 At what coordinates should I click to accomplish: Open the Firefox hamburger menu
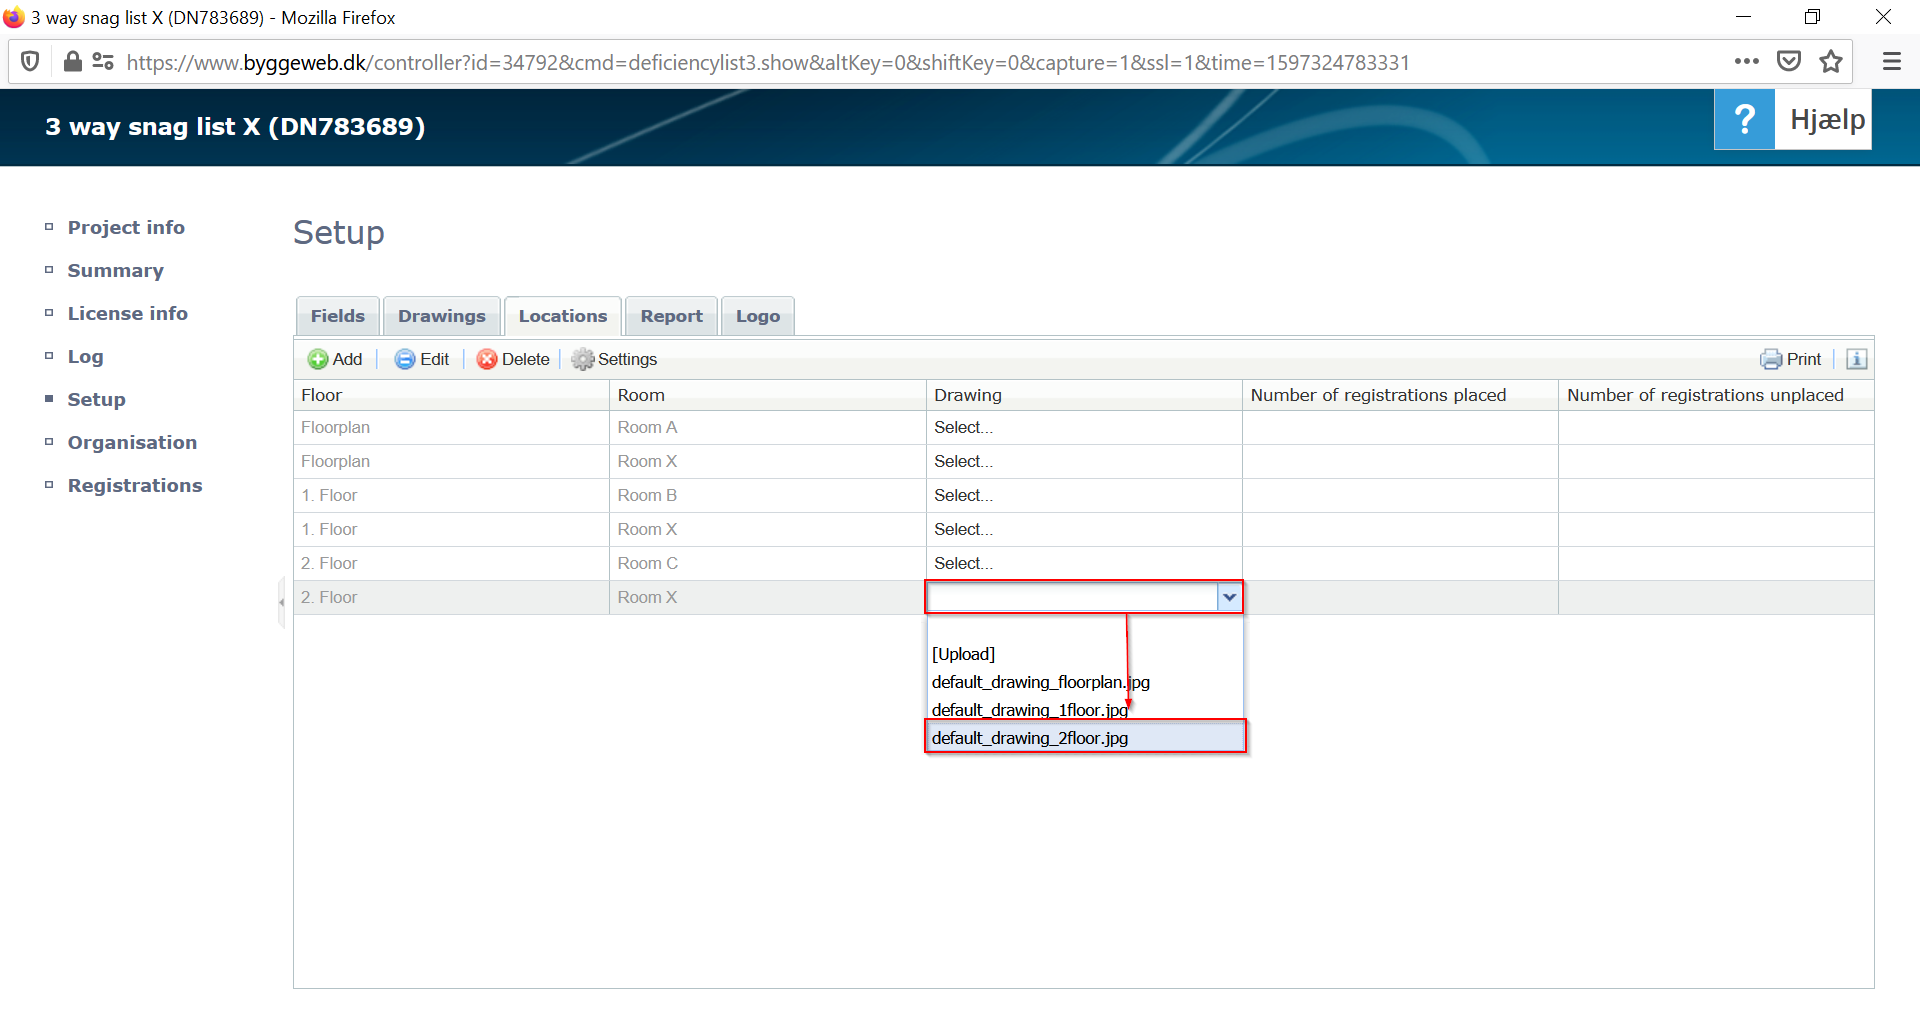[1892, 61]
